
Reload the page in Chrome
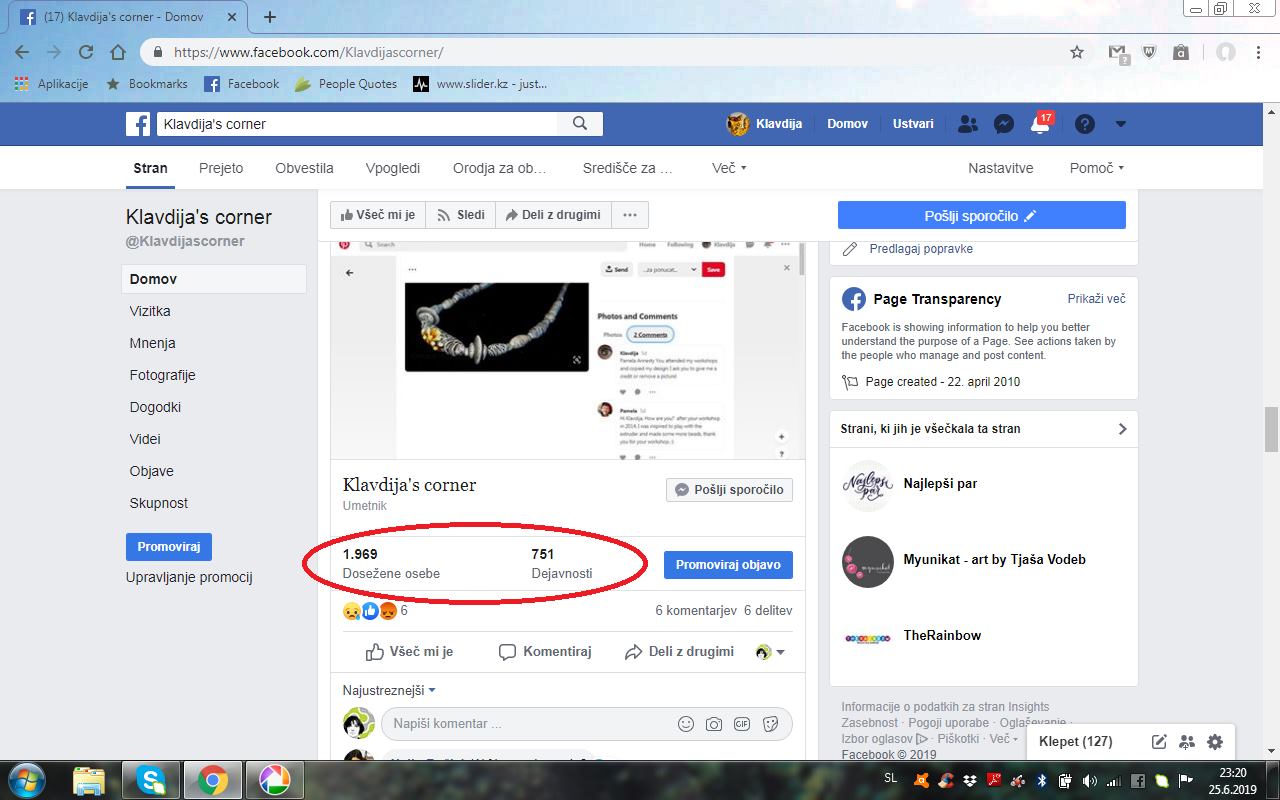tap(86, 52)
